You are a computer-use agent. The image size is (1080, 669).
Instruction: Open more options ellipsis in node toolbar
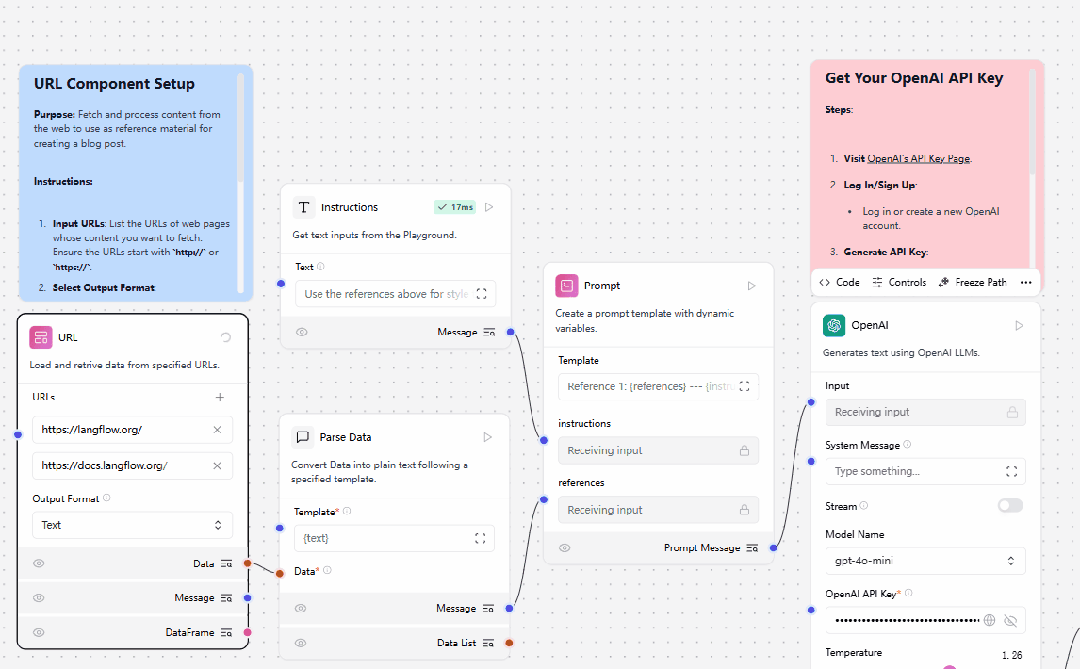click(x=1026, y=282)
